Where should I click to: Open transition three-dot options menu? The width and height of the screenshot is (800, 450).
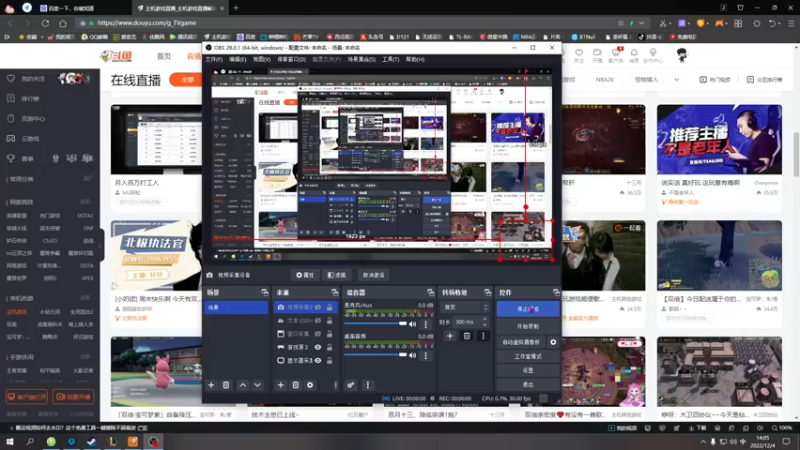[x=483, y=336]
